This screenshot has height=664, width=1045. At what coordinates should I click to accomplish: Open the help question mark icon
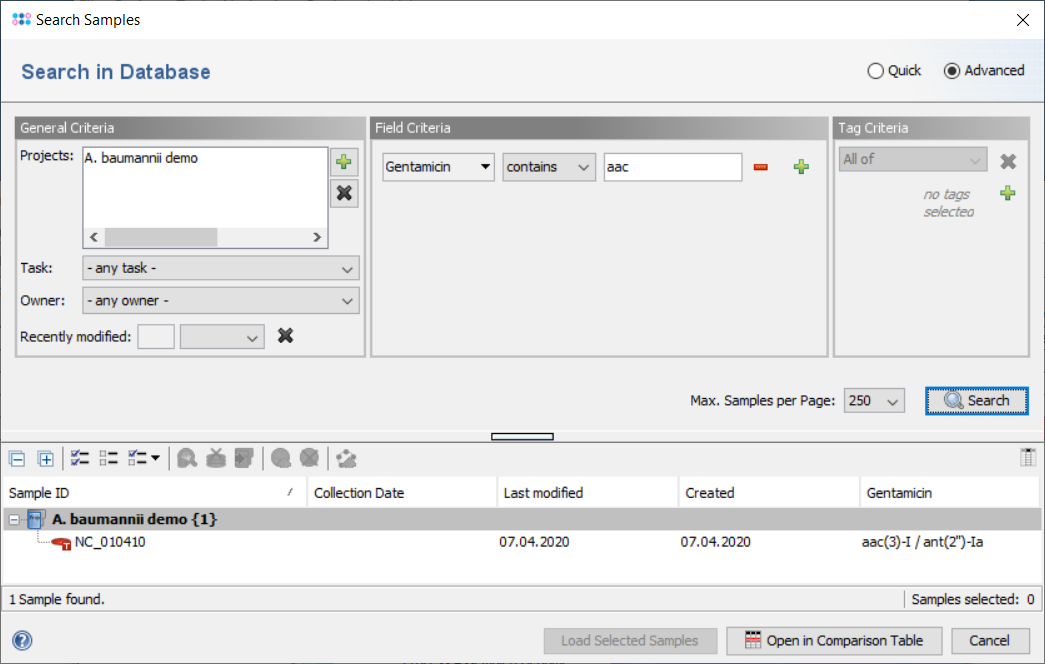click(x=22, y=641)
